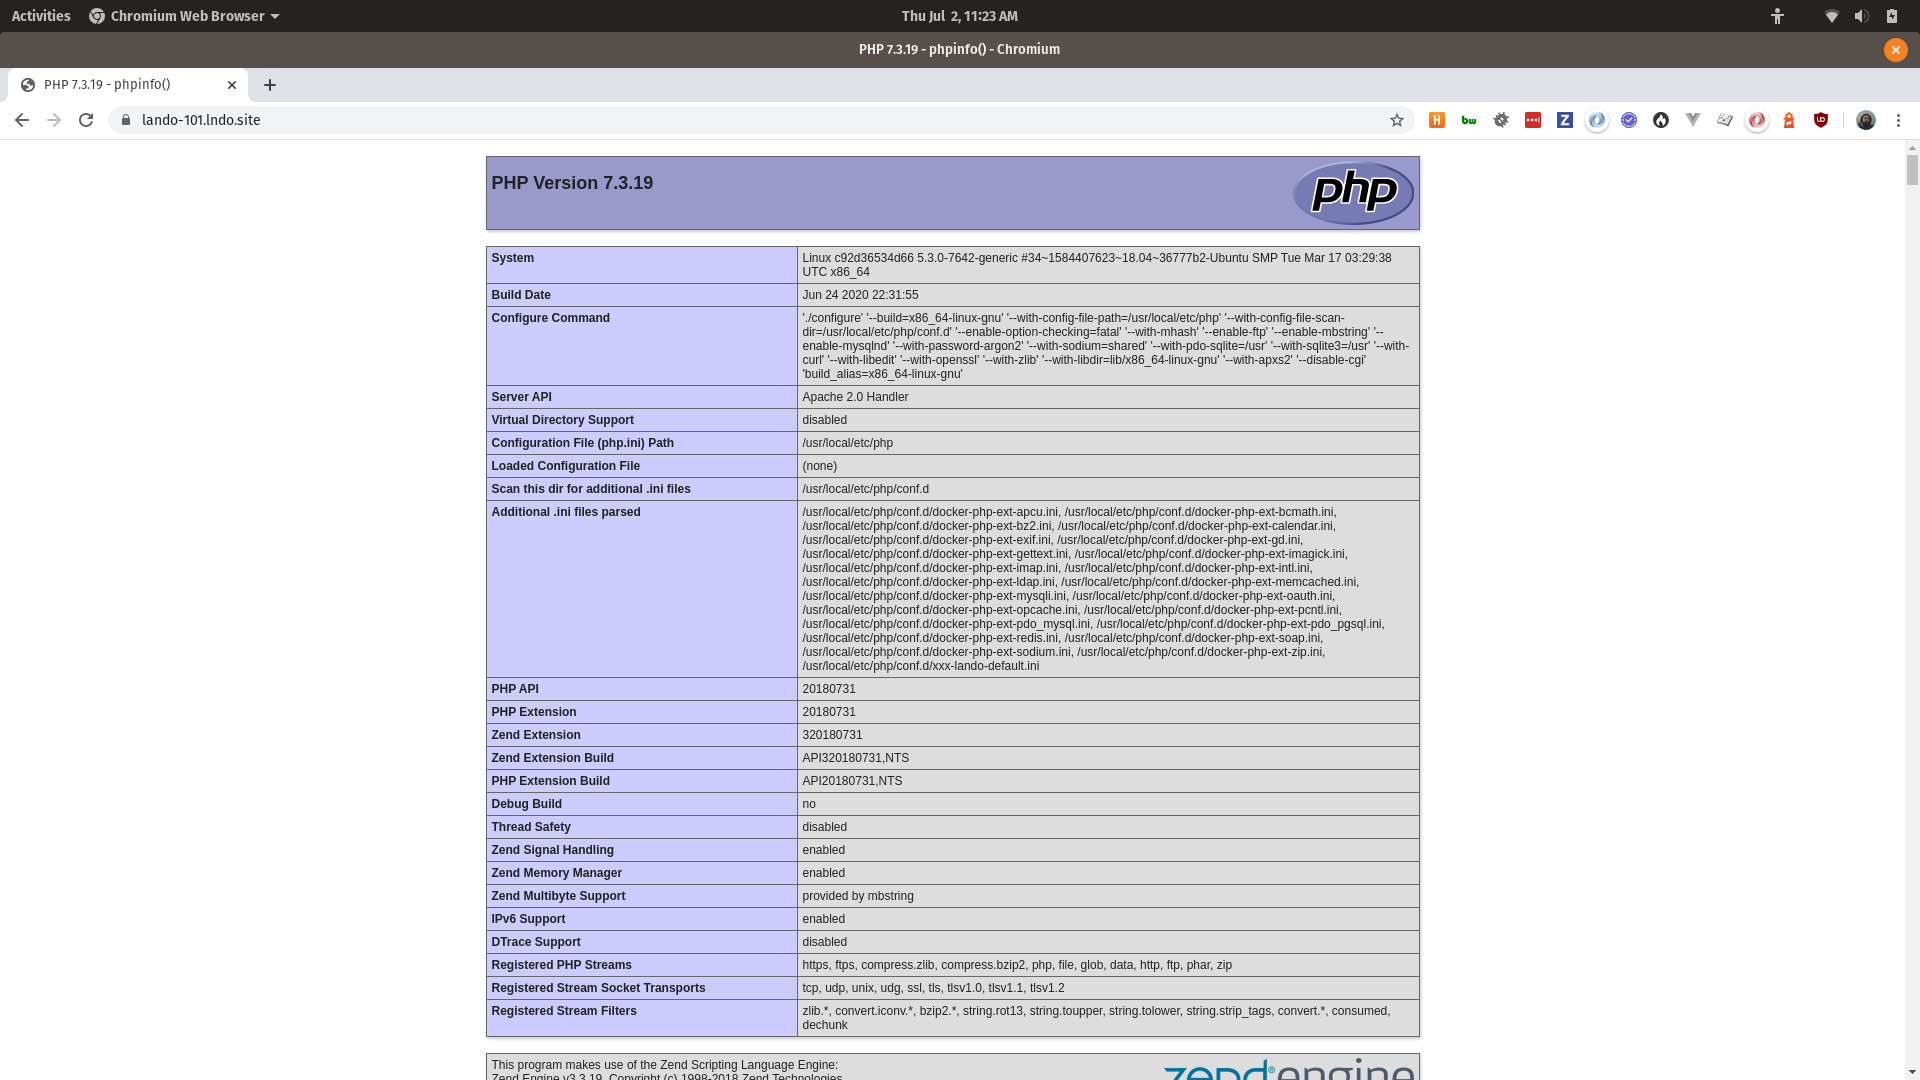Open the orange H extension
This screenshot has width=1920, height=1080.
point(1437,120)
